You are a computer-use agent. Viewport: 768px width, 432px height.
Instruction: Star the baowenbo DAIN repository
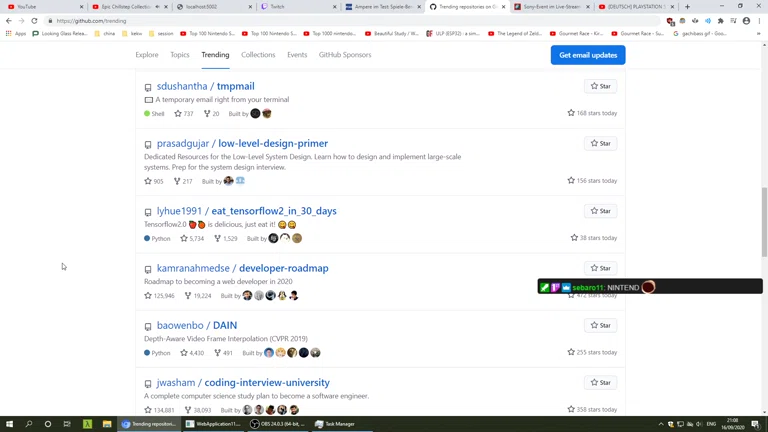click(600, 326)
